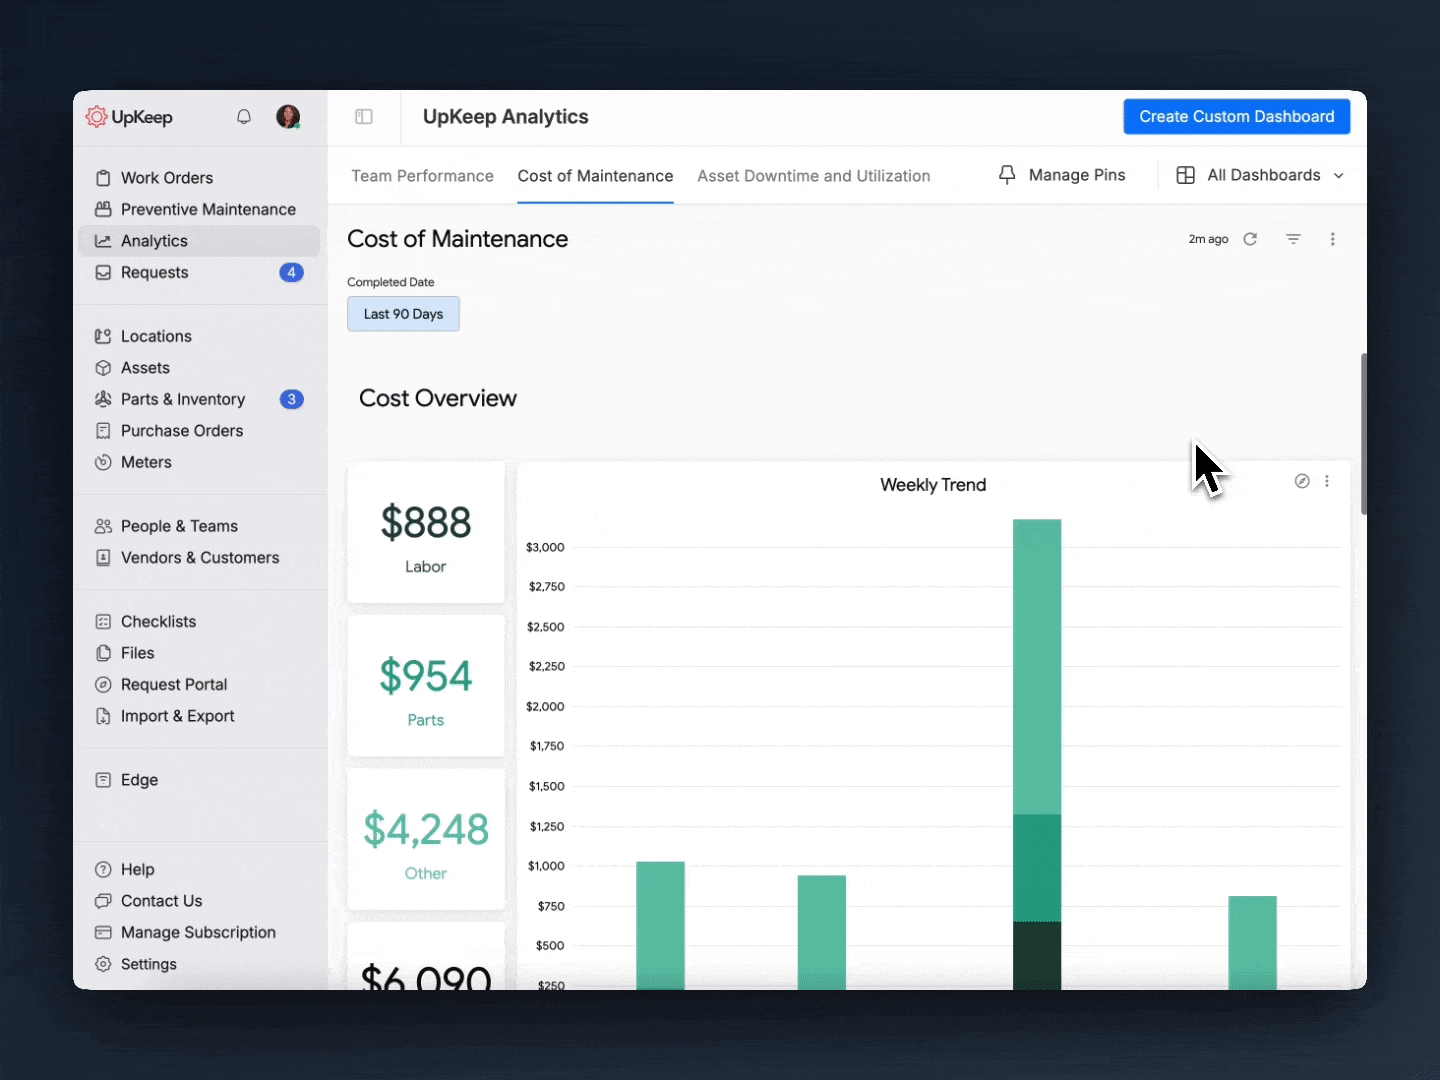Viewport: 1440px width, 1080px height.
Task: Open the user profile avatar
Action: click(x=288, y=117)
